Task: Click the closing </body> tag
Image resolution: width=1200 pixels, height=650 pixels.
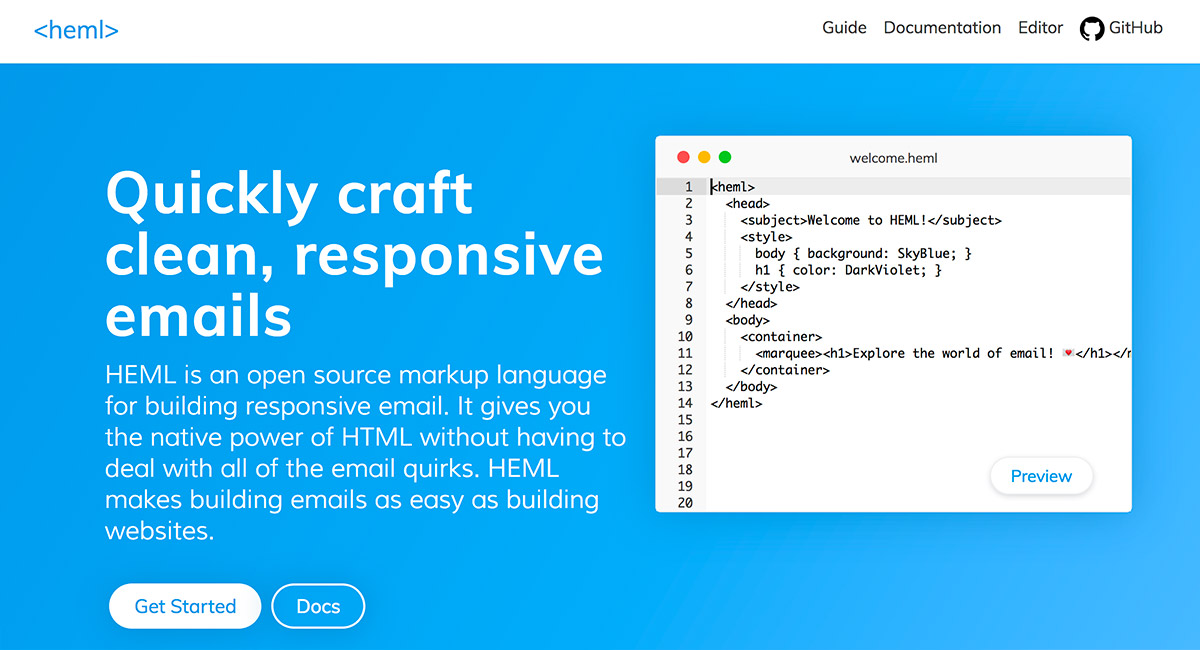Action: (752, 386)
